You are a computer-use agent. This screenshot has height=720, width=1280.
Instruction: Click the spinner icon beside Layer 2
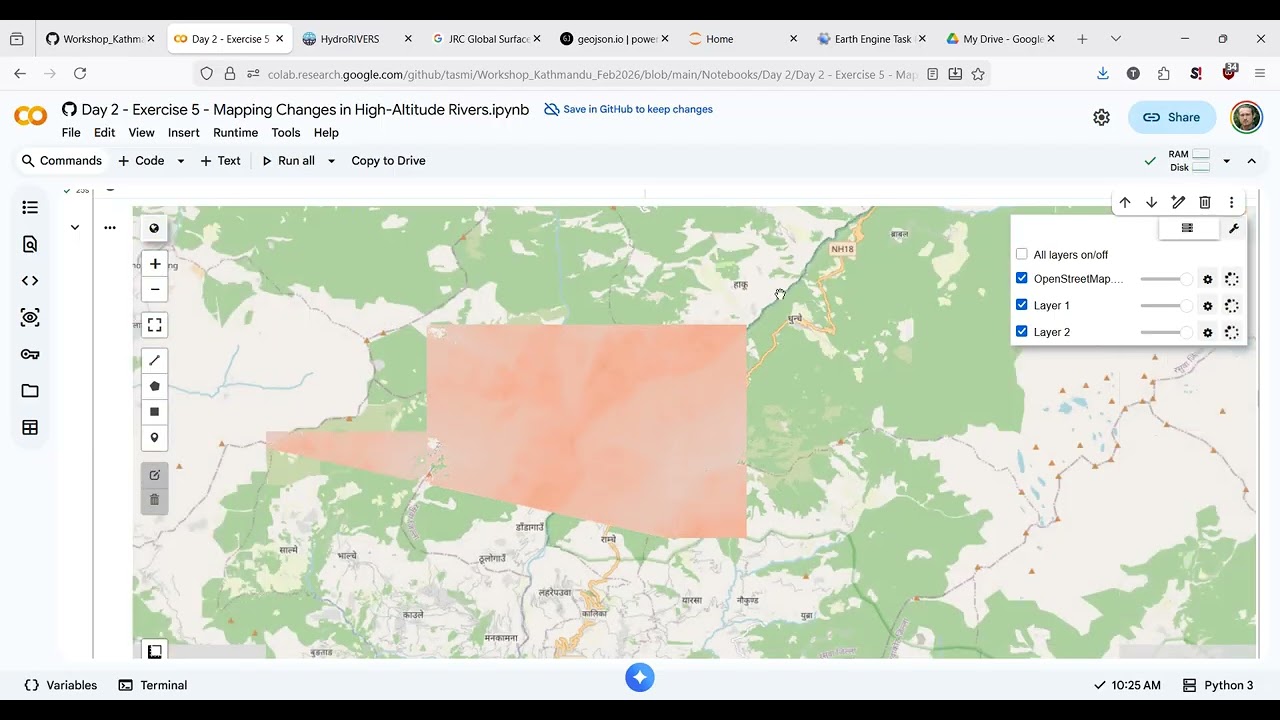coord(1231,333)
